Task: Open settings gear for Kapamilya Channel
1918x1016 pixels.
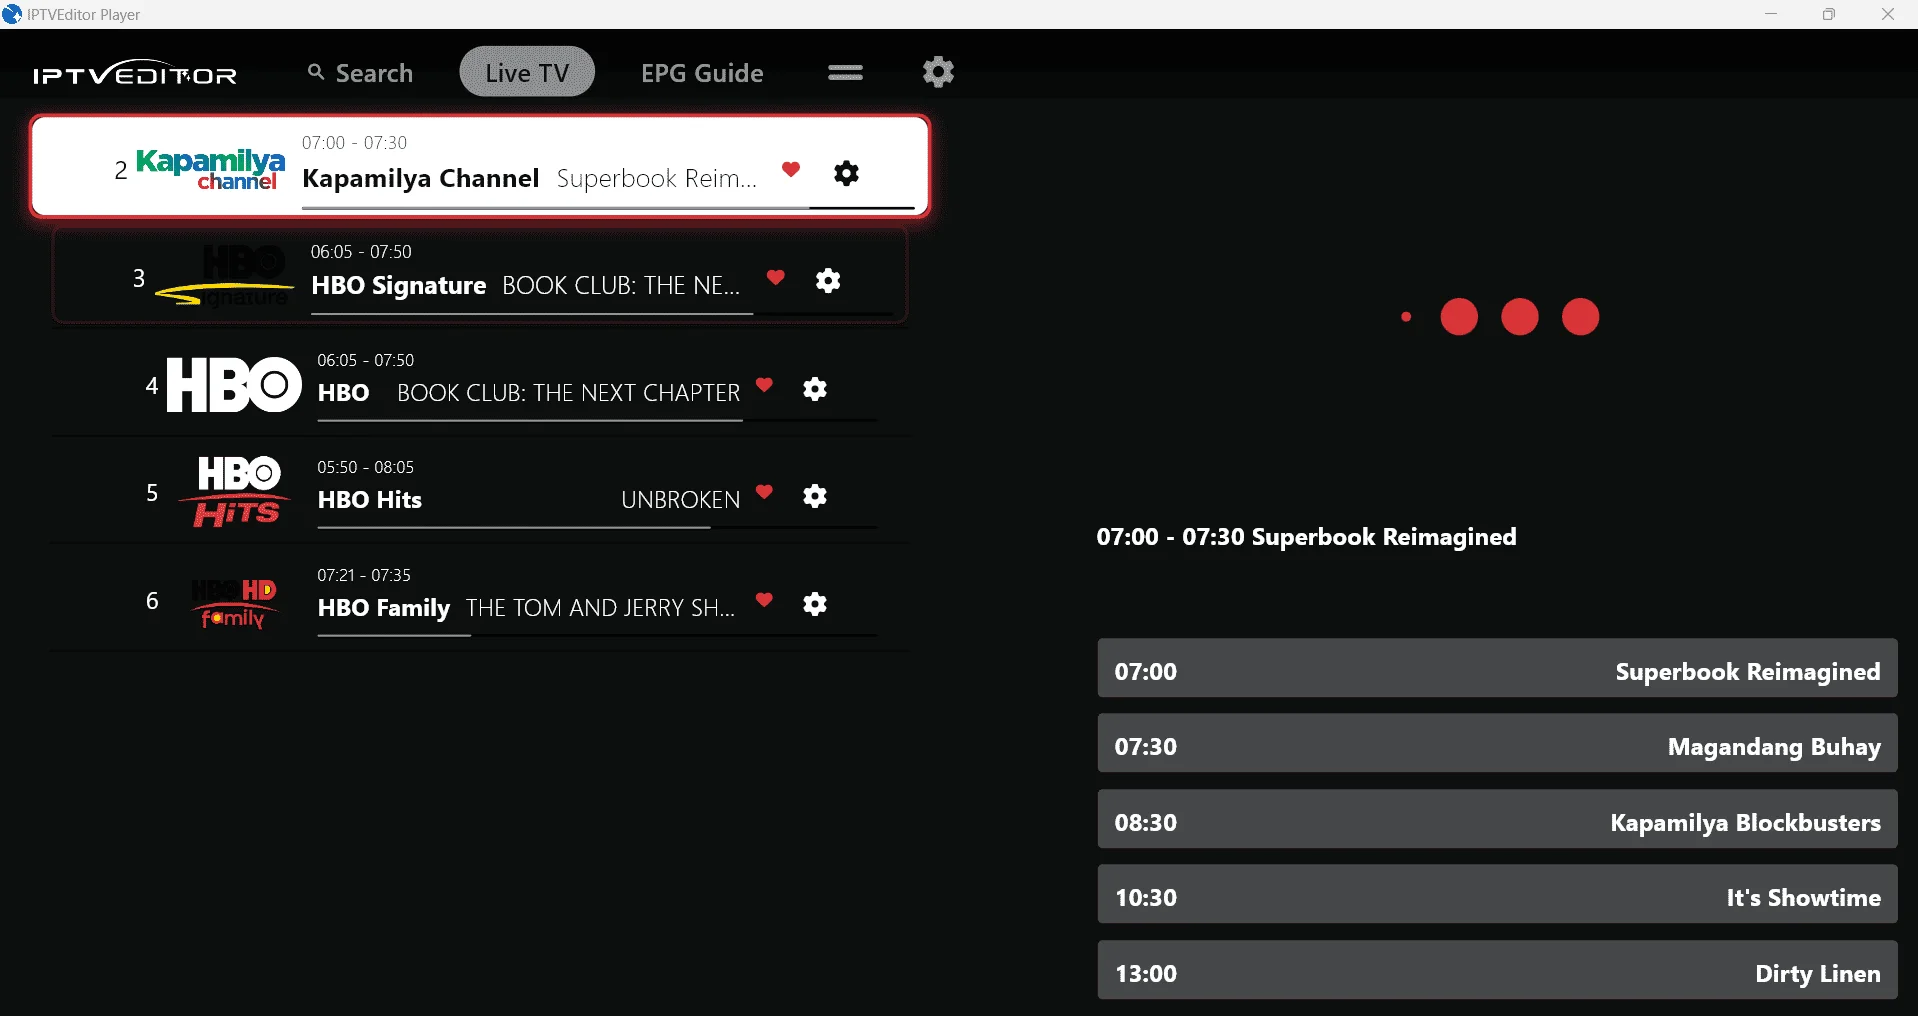Action: [x=847, y=173]
